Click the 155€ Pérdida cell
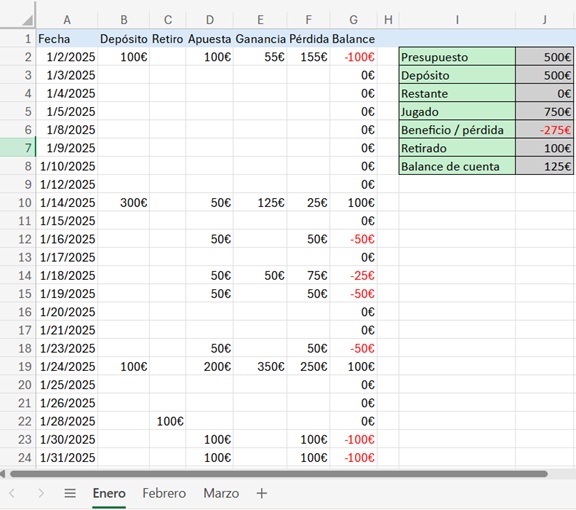Image resolution: width=576 pixels, height=510 pixels. click(x=309, y=57)
